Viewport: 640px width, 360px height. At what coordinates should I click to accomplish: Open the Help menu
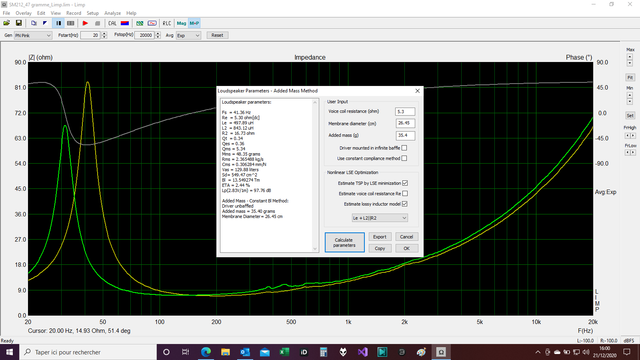tap(131, 13)
